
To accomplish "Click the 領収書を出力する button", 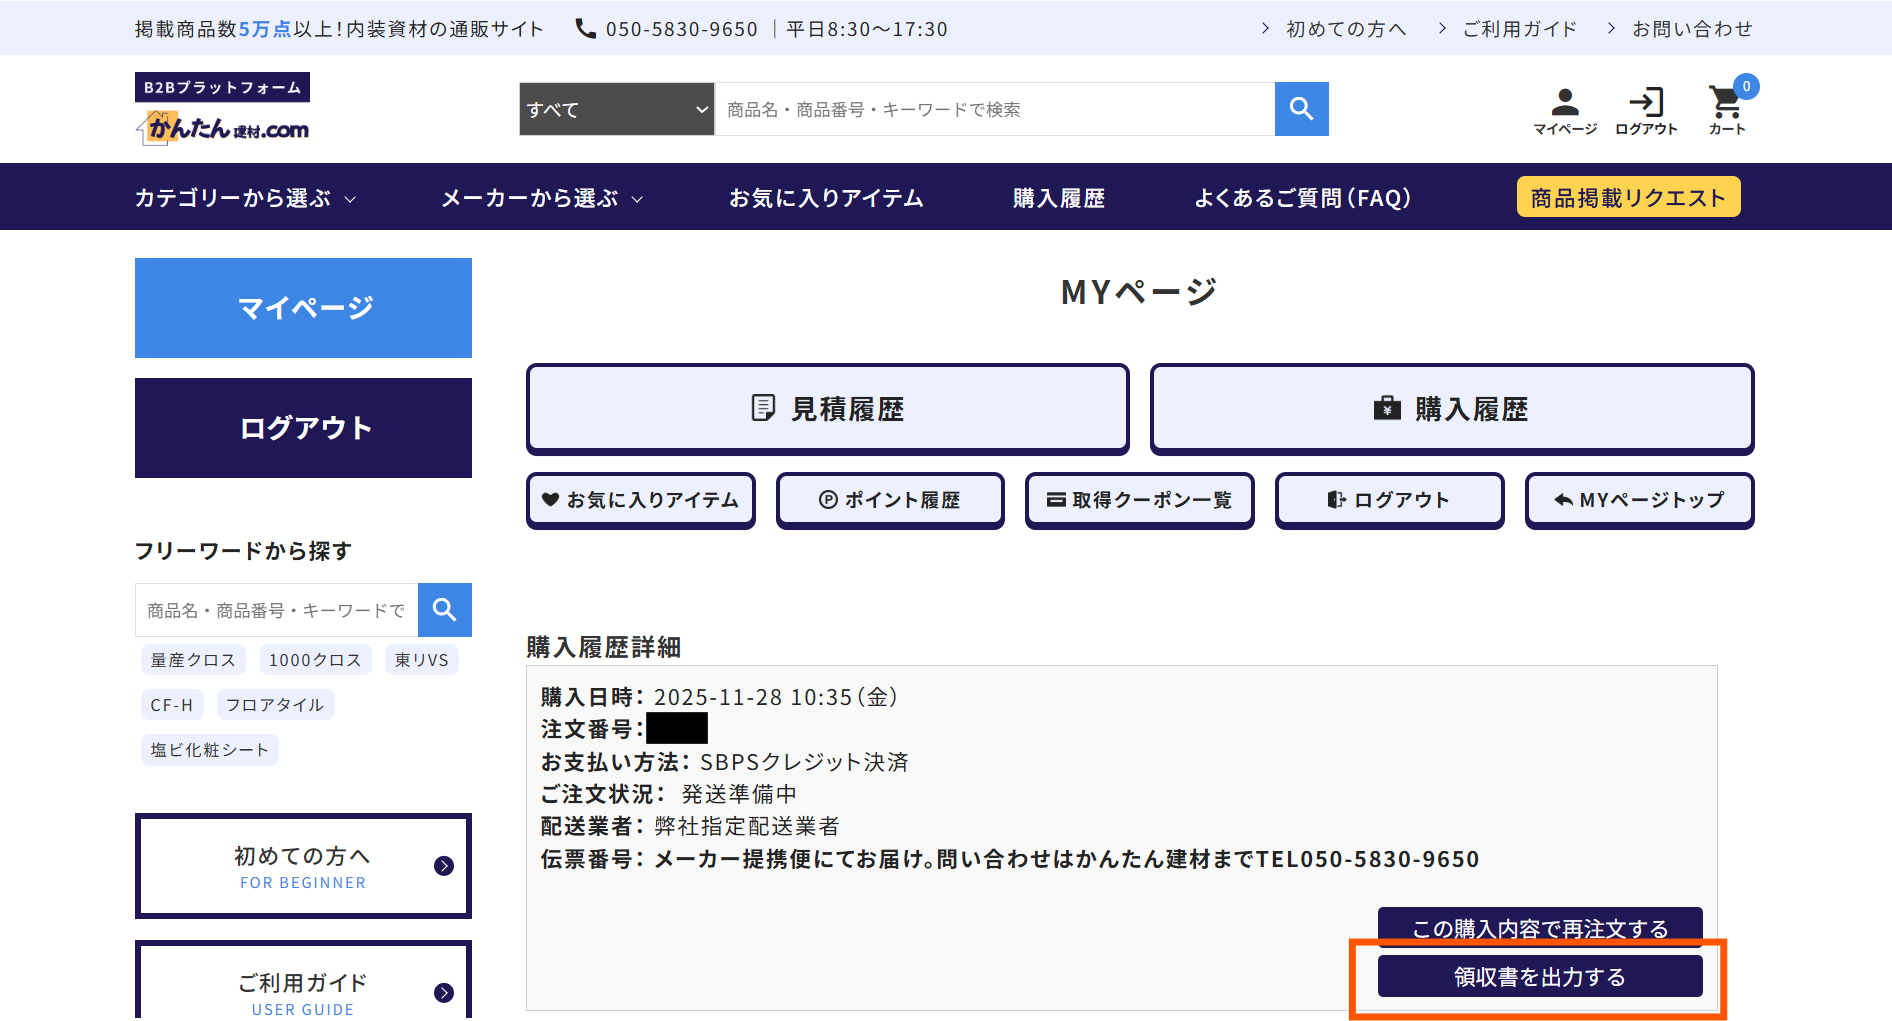I will pyautogui.click(x=1539, y=976).
